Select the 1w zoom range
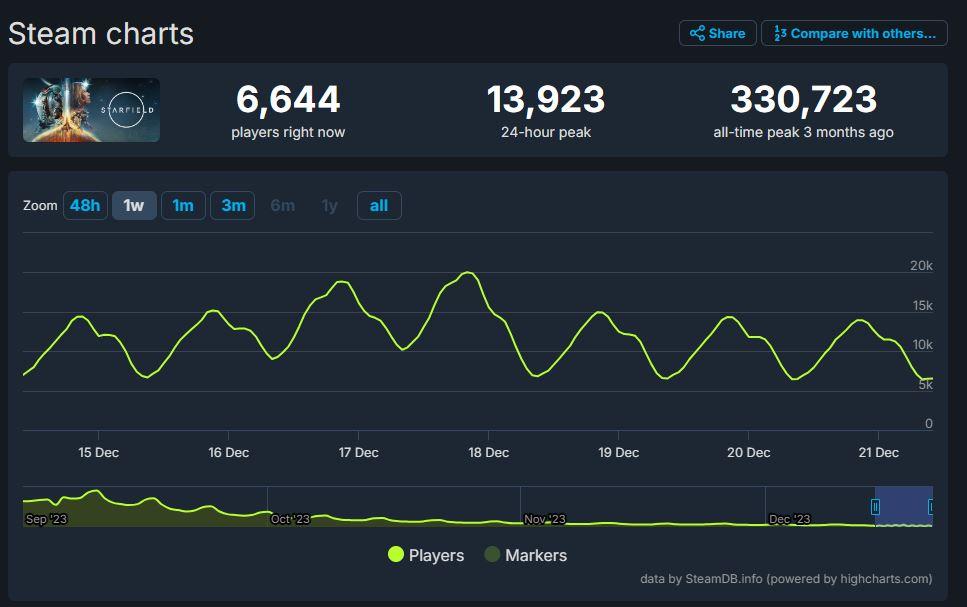This screenshot has height=607, width=967. pyautogui.click(x=134, y=205)
